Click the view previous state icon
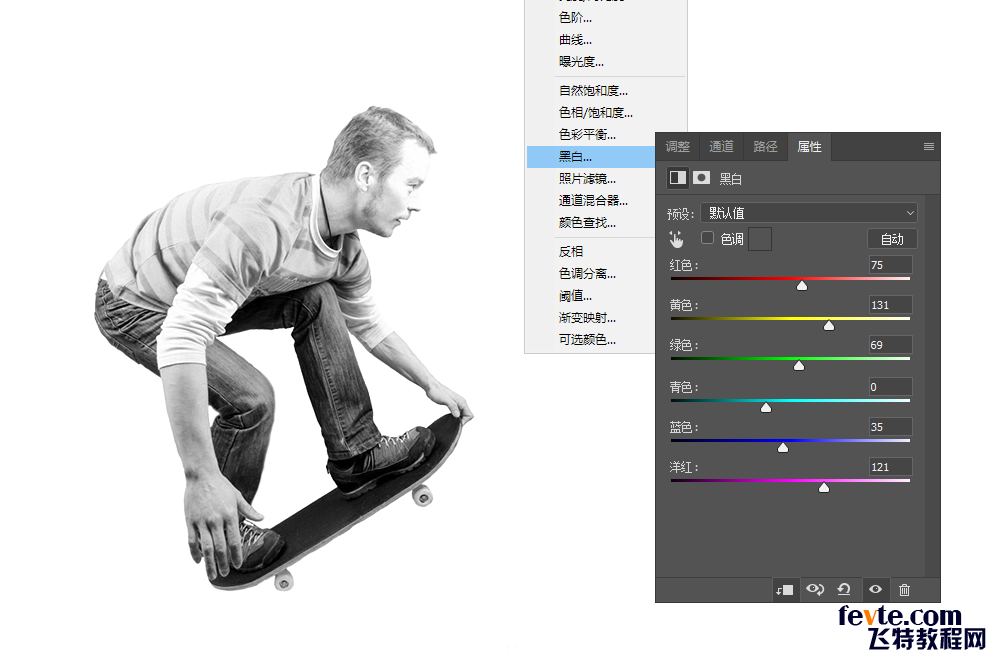 (x=814, y=589)
